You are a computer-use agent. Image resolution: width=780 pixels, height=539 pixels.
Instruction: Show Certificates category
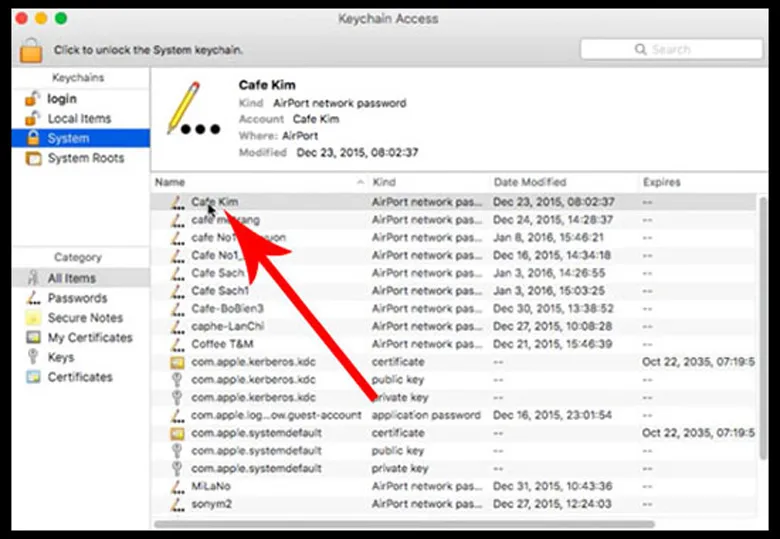pos(80,377)
